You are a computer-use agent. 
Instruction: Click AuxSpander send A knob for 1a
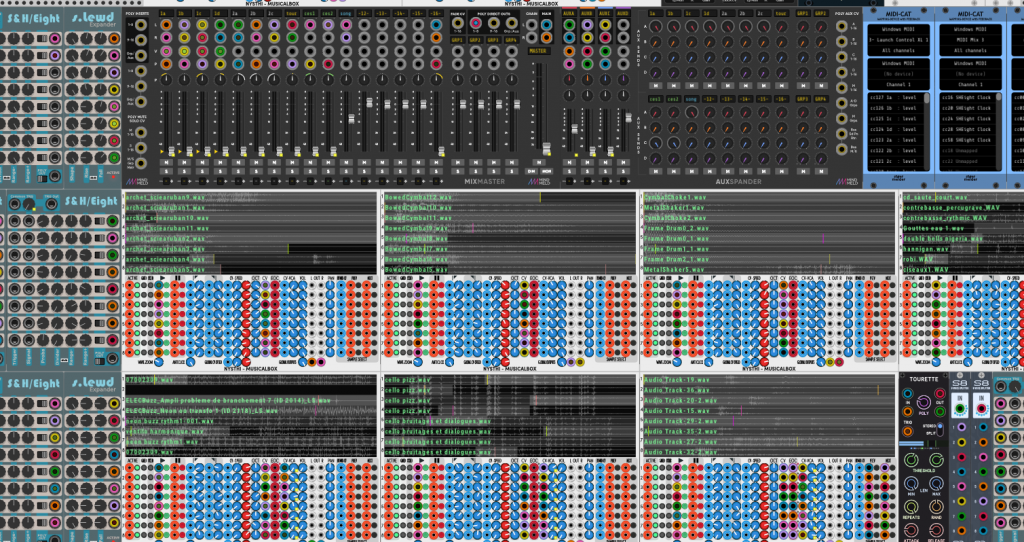[656, 26]
